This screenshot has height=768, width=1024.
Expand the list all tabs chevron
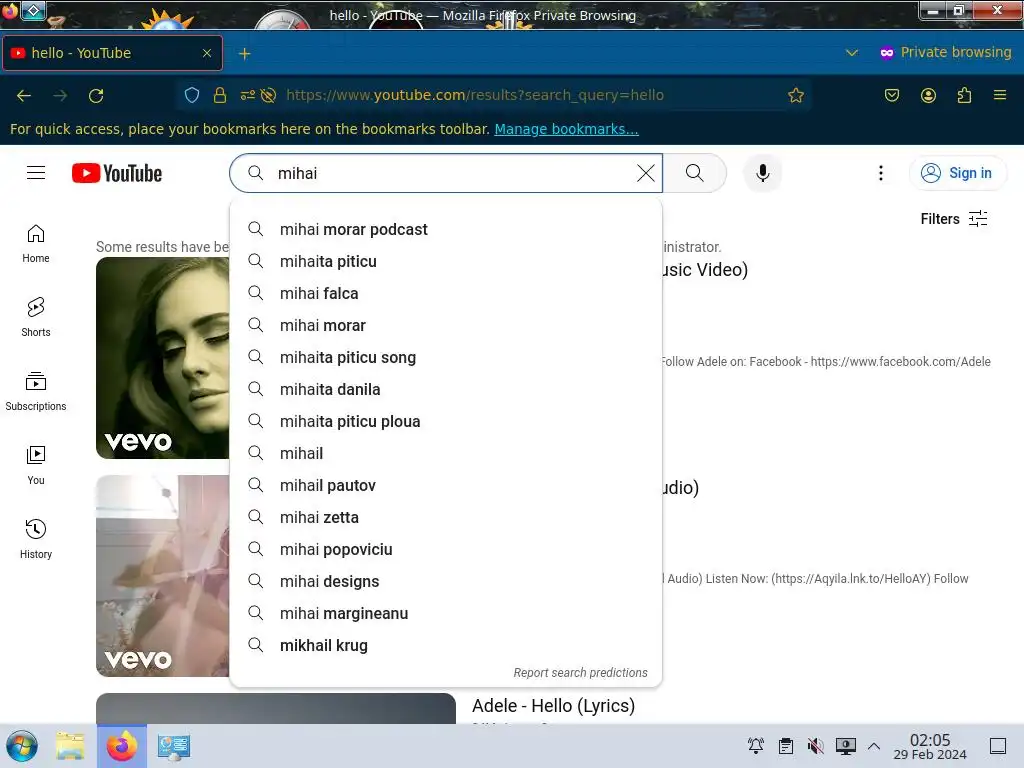[852, 53]
